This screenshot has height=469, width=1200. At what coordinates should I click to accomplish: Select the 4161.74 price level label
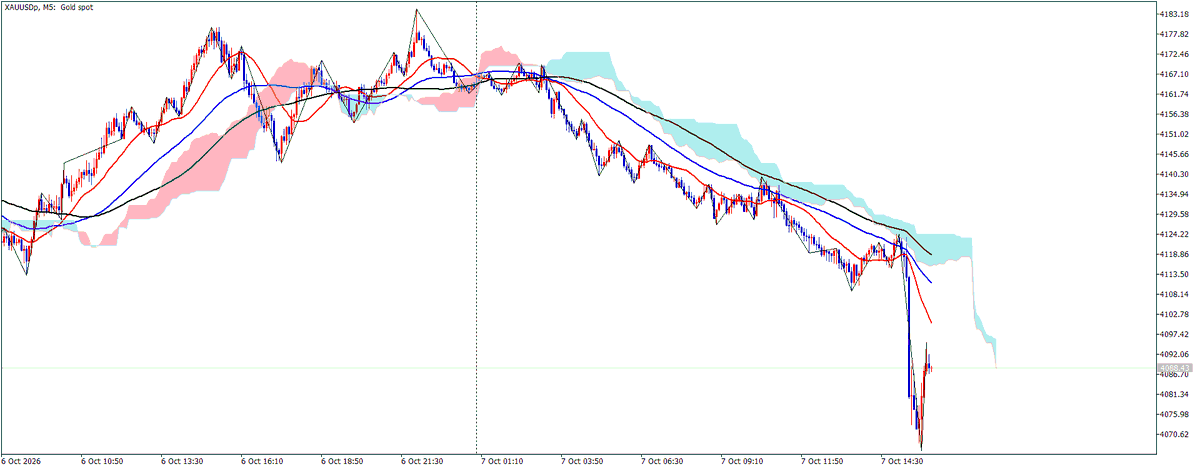(x=1173, y=94)
